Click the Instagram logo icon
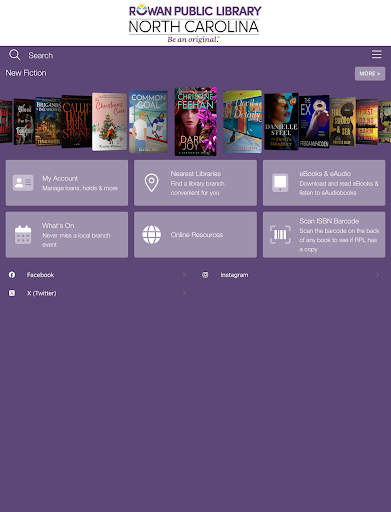Image resolution: width=391 pixels, height=512 pixels. pos(205,275)
